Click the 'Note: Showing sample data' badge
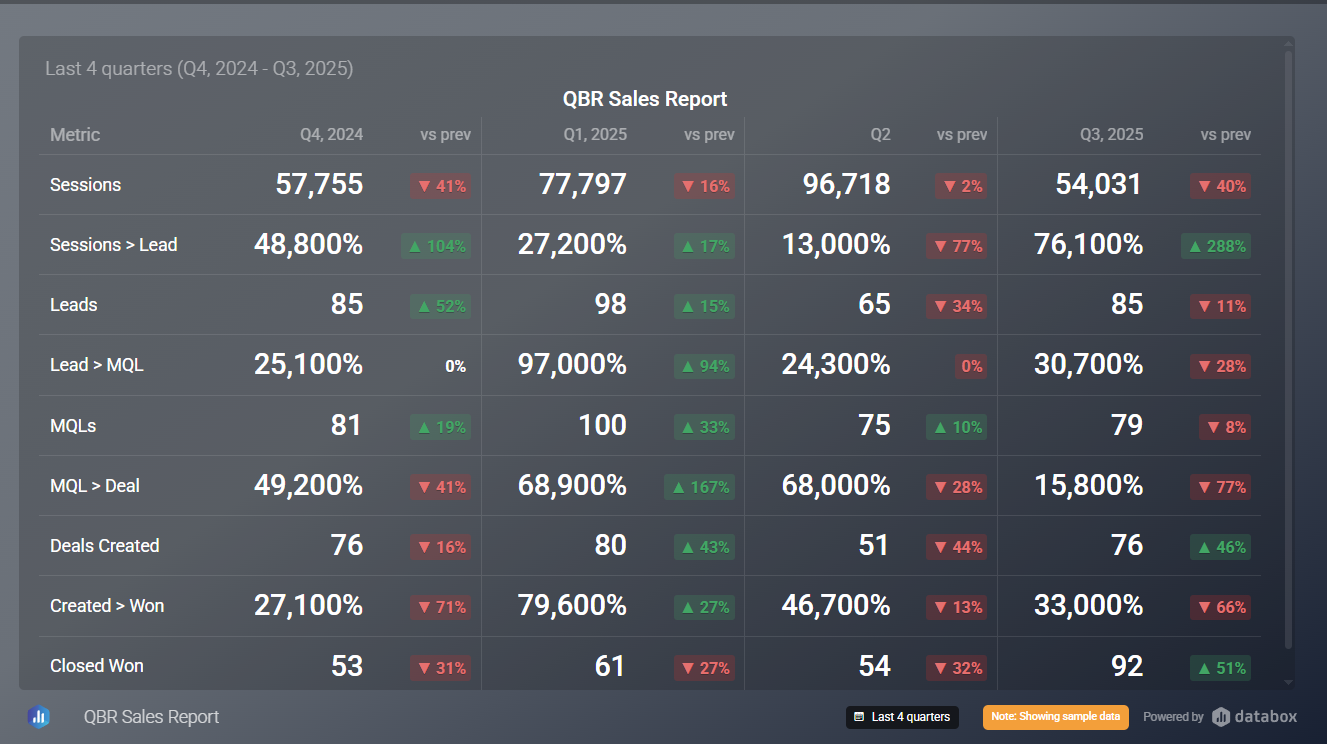The width and height of the screenshot is (1327, 744). click(x=1055, y=717)
